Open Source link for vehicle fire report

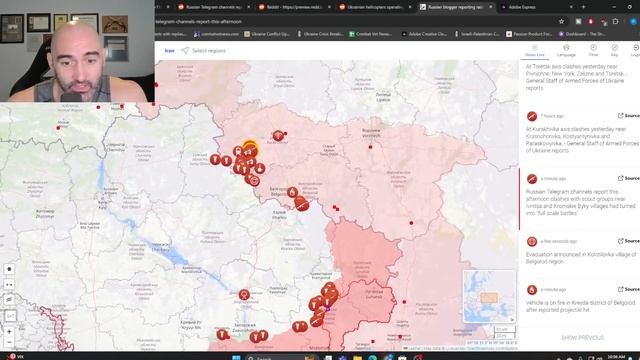(629, 289)
